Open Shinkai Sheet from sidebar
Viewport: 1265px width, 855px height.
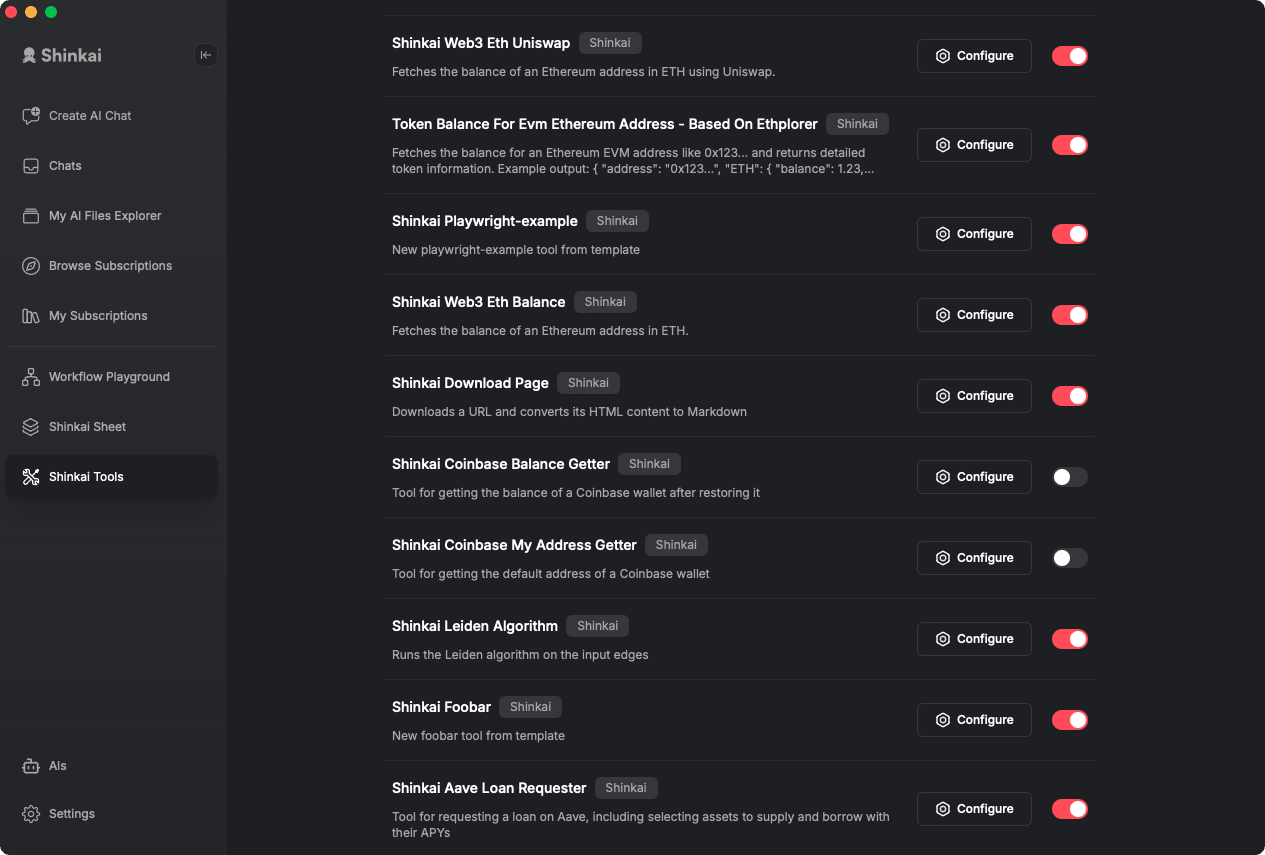[111, 427]
